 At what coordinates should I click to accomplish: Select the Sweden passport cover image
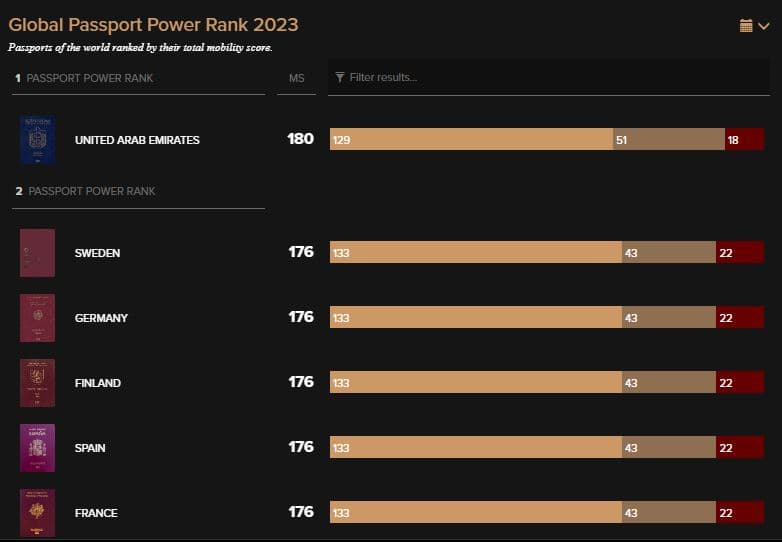(37, 253)
